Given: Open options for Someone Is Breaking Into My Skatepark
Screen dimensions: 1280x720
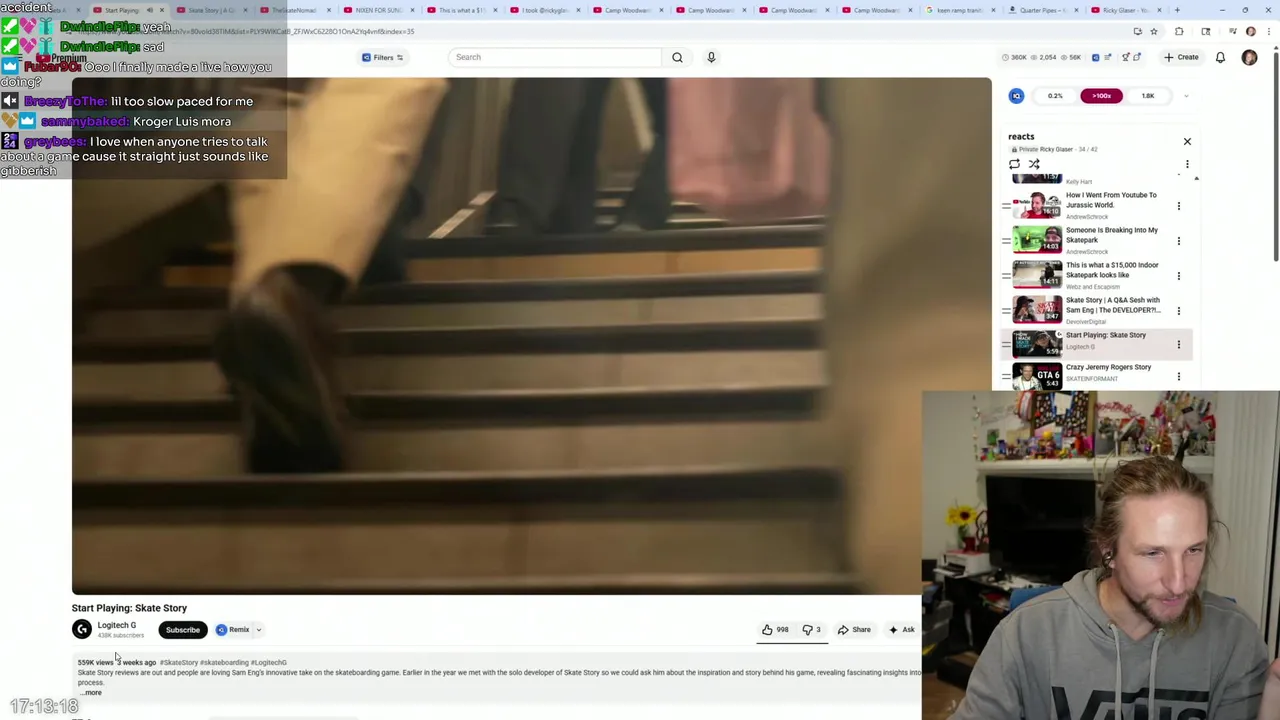Looking at the screenshot, I should pyautogui.click(x=1178, y=241).
